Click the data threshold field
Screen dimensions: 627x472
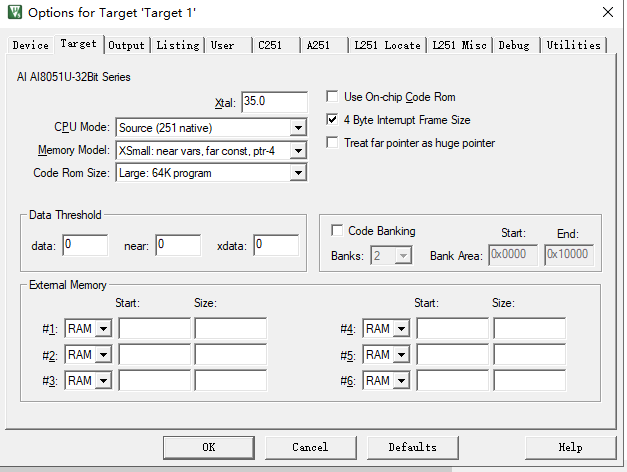coord(85,245)
